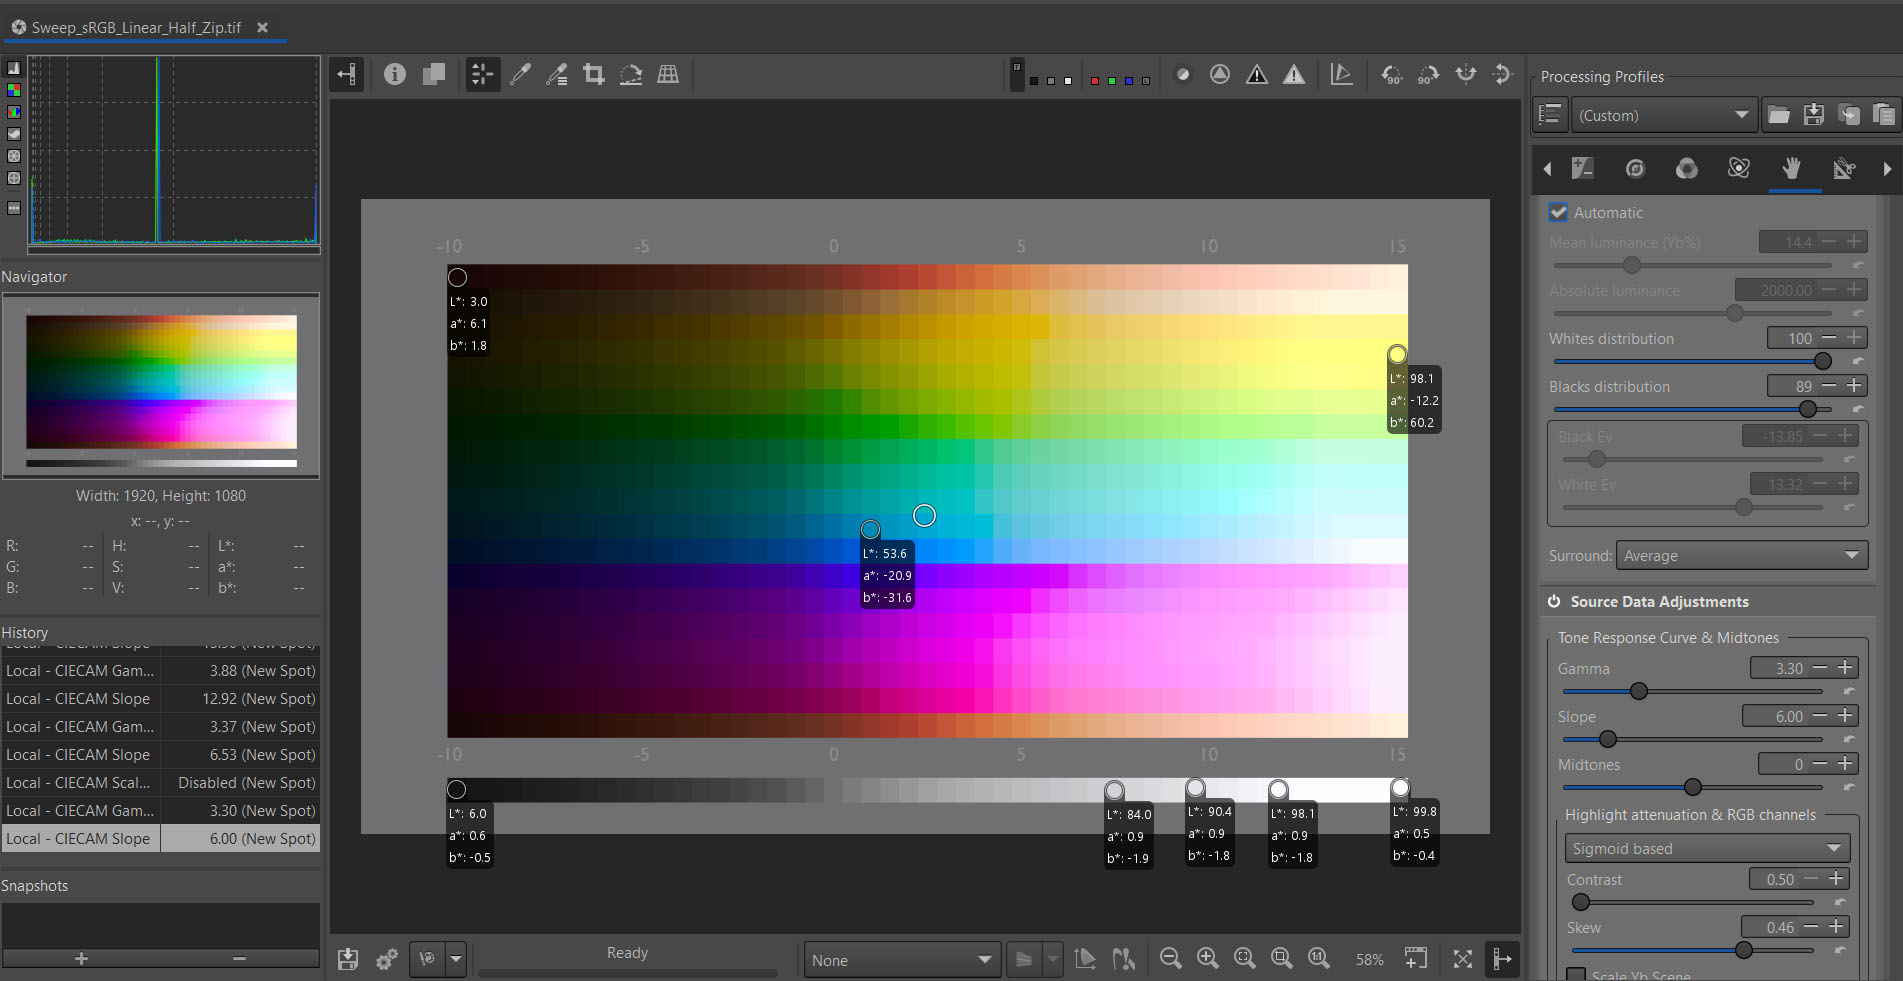Pick the white balance eyedropper tool

click(x=520, y=74)
